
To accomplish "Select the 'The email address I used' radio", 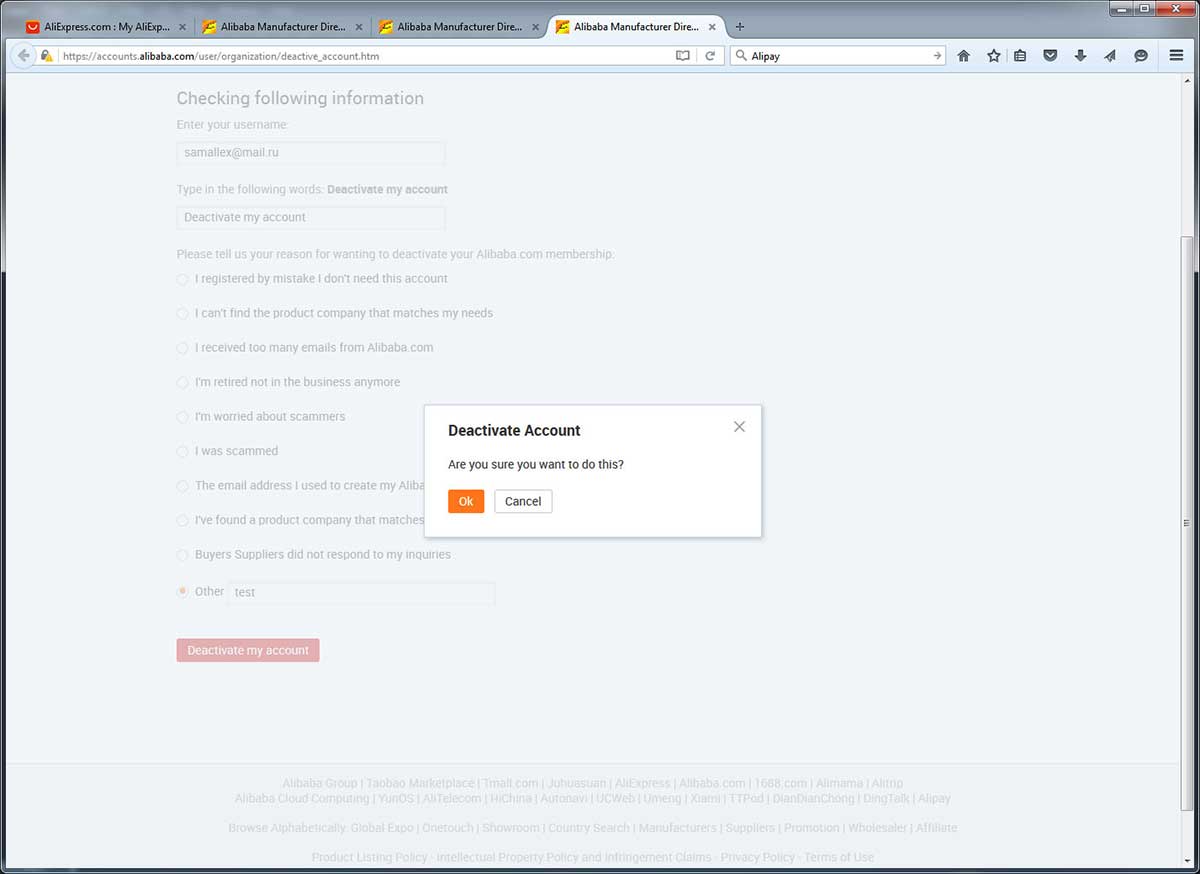I will coord(182,486).
